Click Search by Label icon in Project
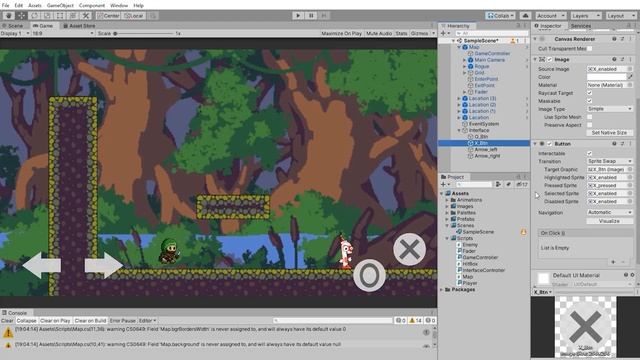 [509, 184]
